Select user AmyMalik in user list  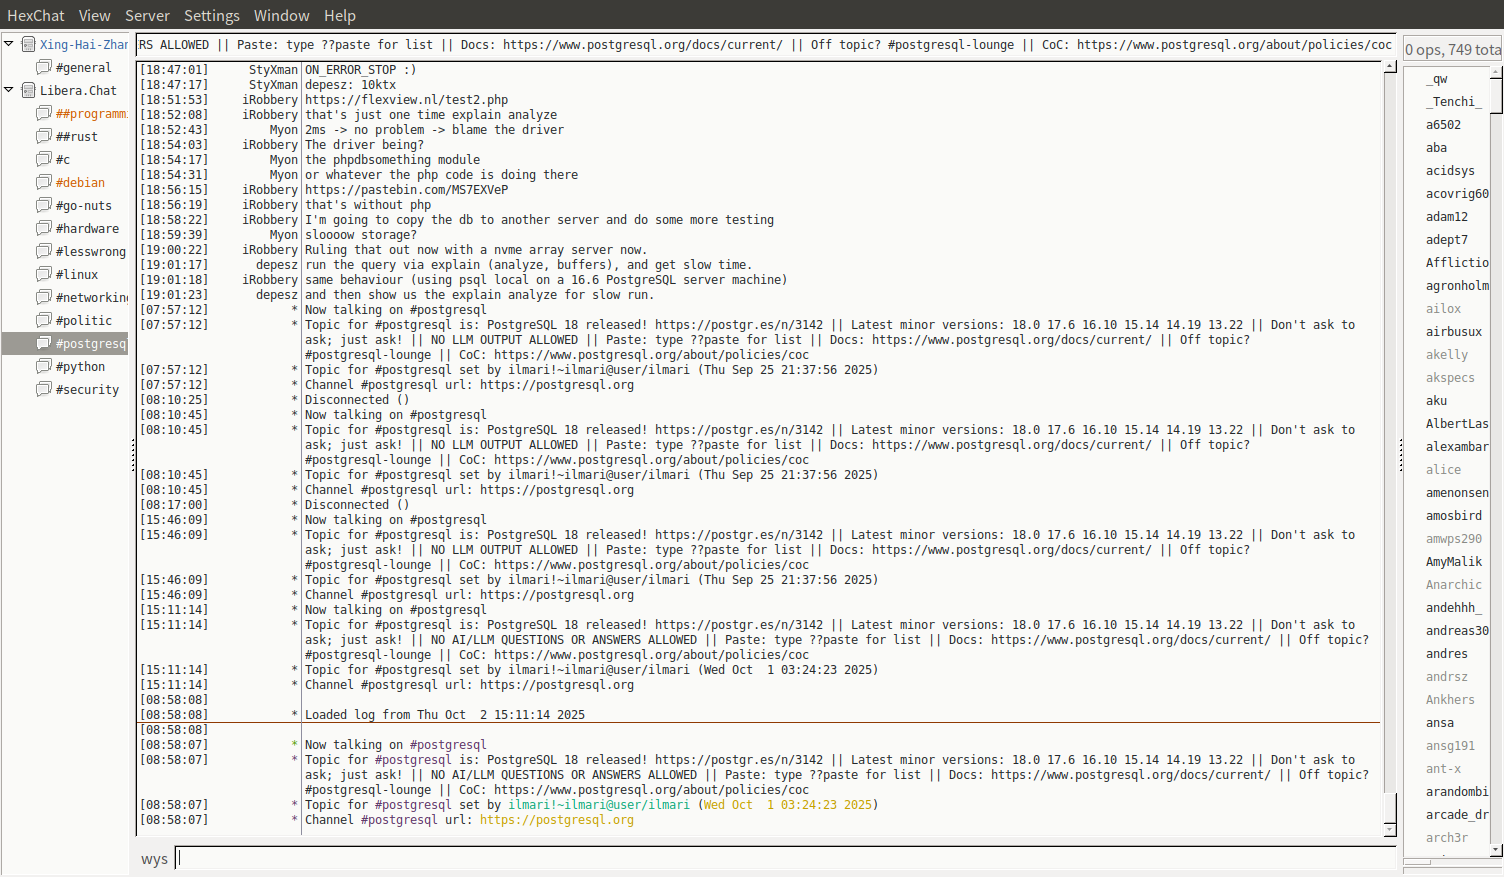(x=1453, y=562)
